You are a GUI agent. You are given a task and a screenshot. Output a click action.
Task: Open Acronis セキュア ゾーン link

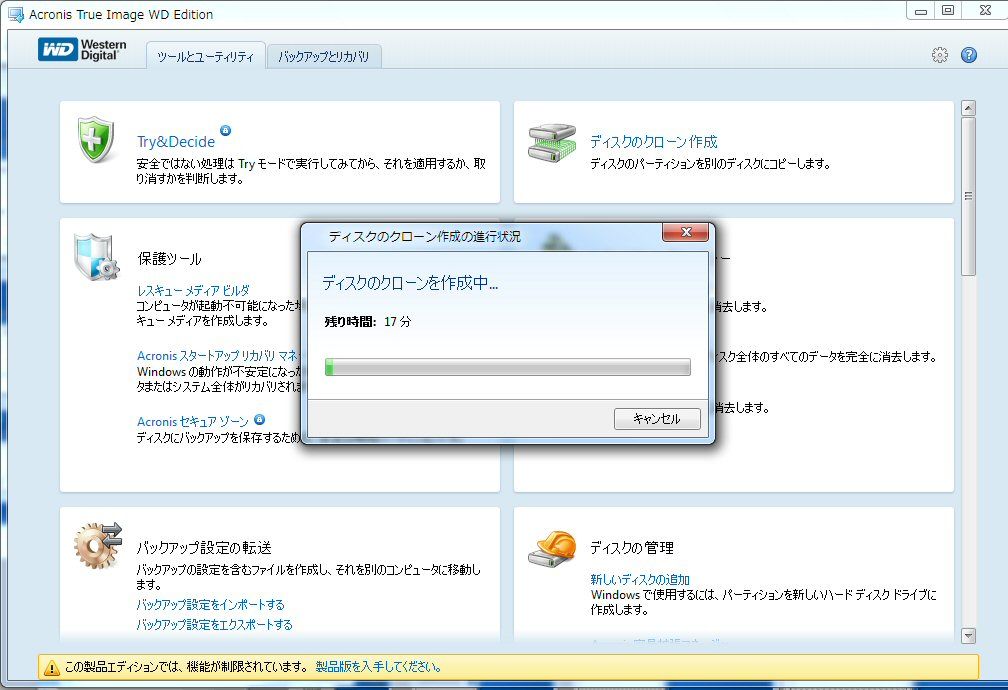[x=192, y=422]
